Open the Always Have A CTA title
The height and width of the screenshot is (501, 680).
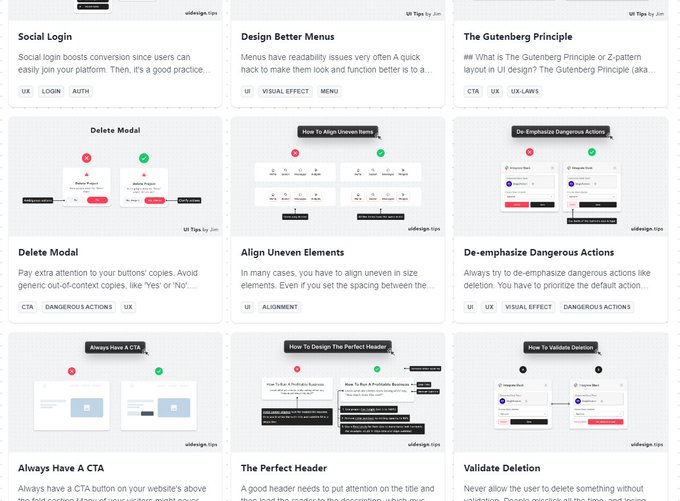pos(61,468)
